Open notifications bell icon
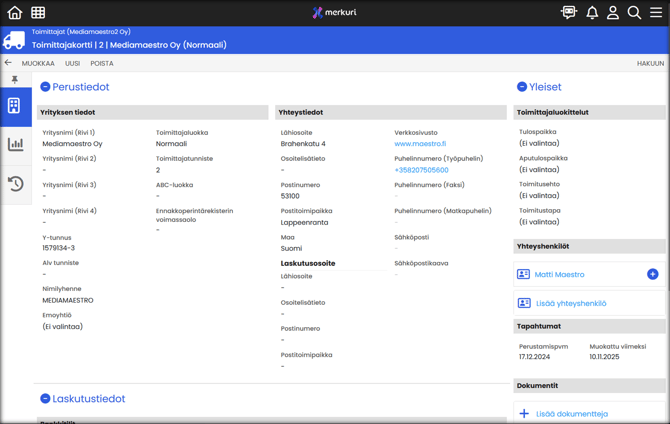670x424 pixels. [592, 13]
